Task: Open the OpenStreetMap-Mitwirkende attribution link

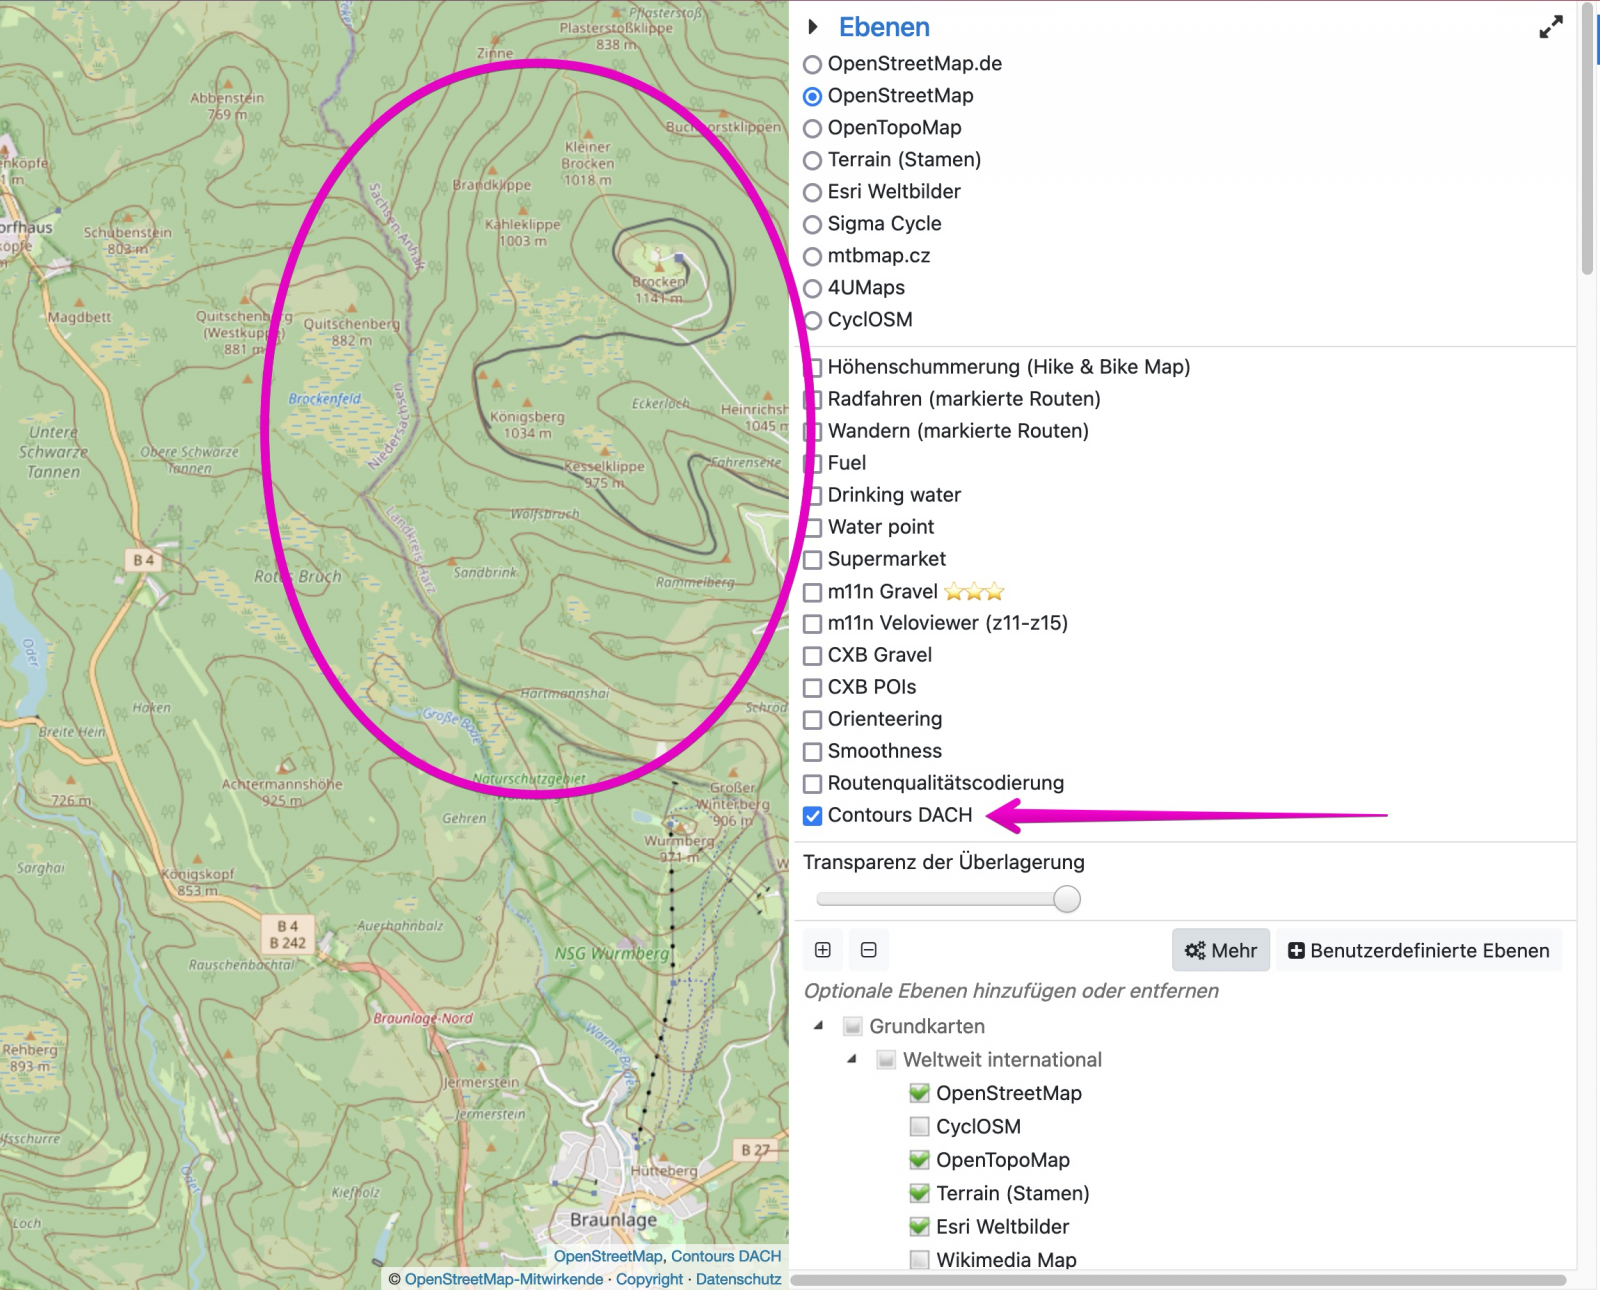Action: pyautogui.click(x=503, y=1279)
